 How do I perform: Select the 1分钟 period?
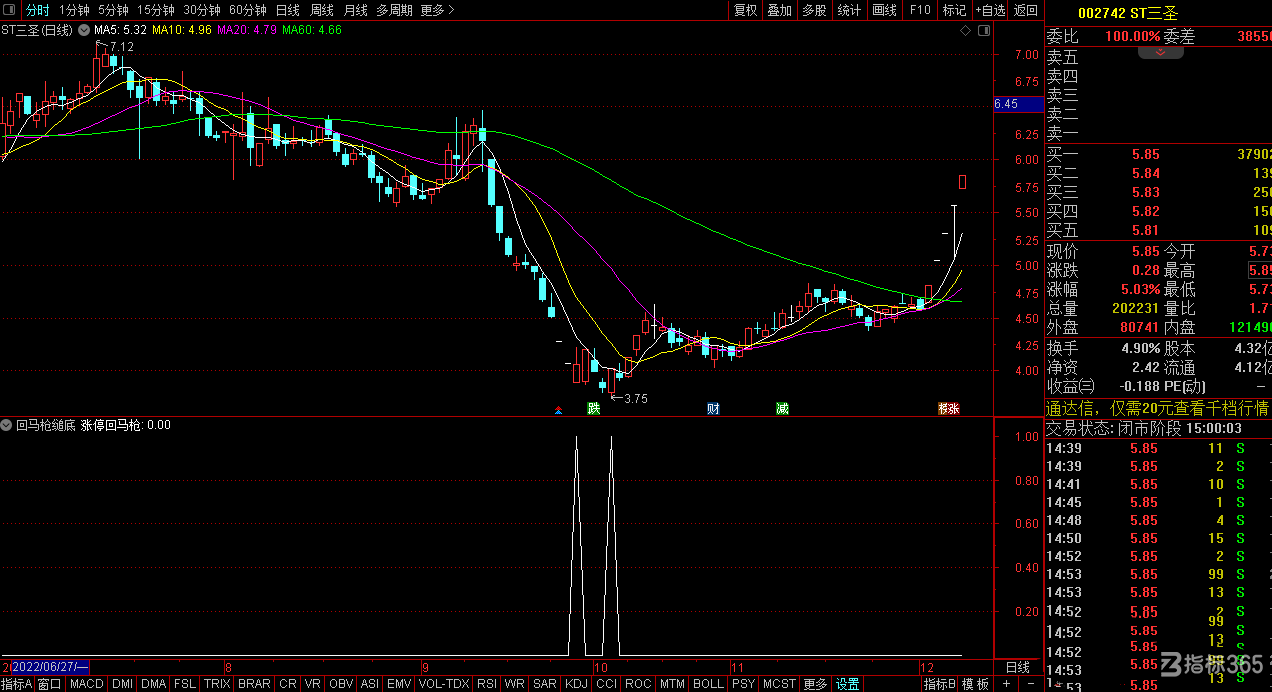pyautogui.click(x=74, y=10)
